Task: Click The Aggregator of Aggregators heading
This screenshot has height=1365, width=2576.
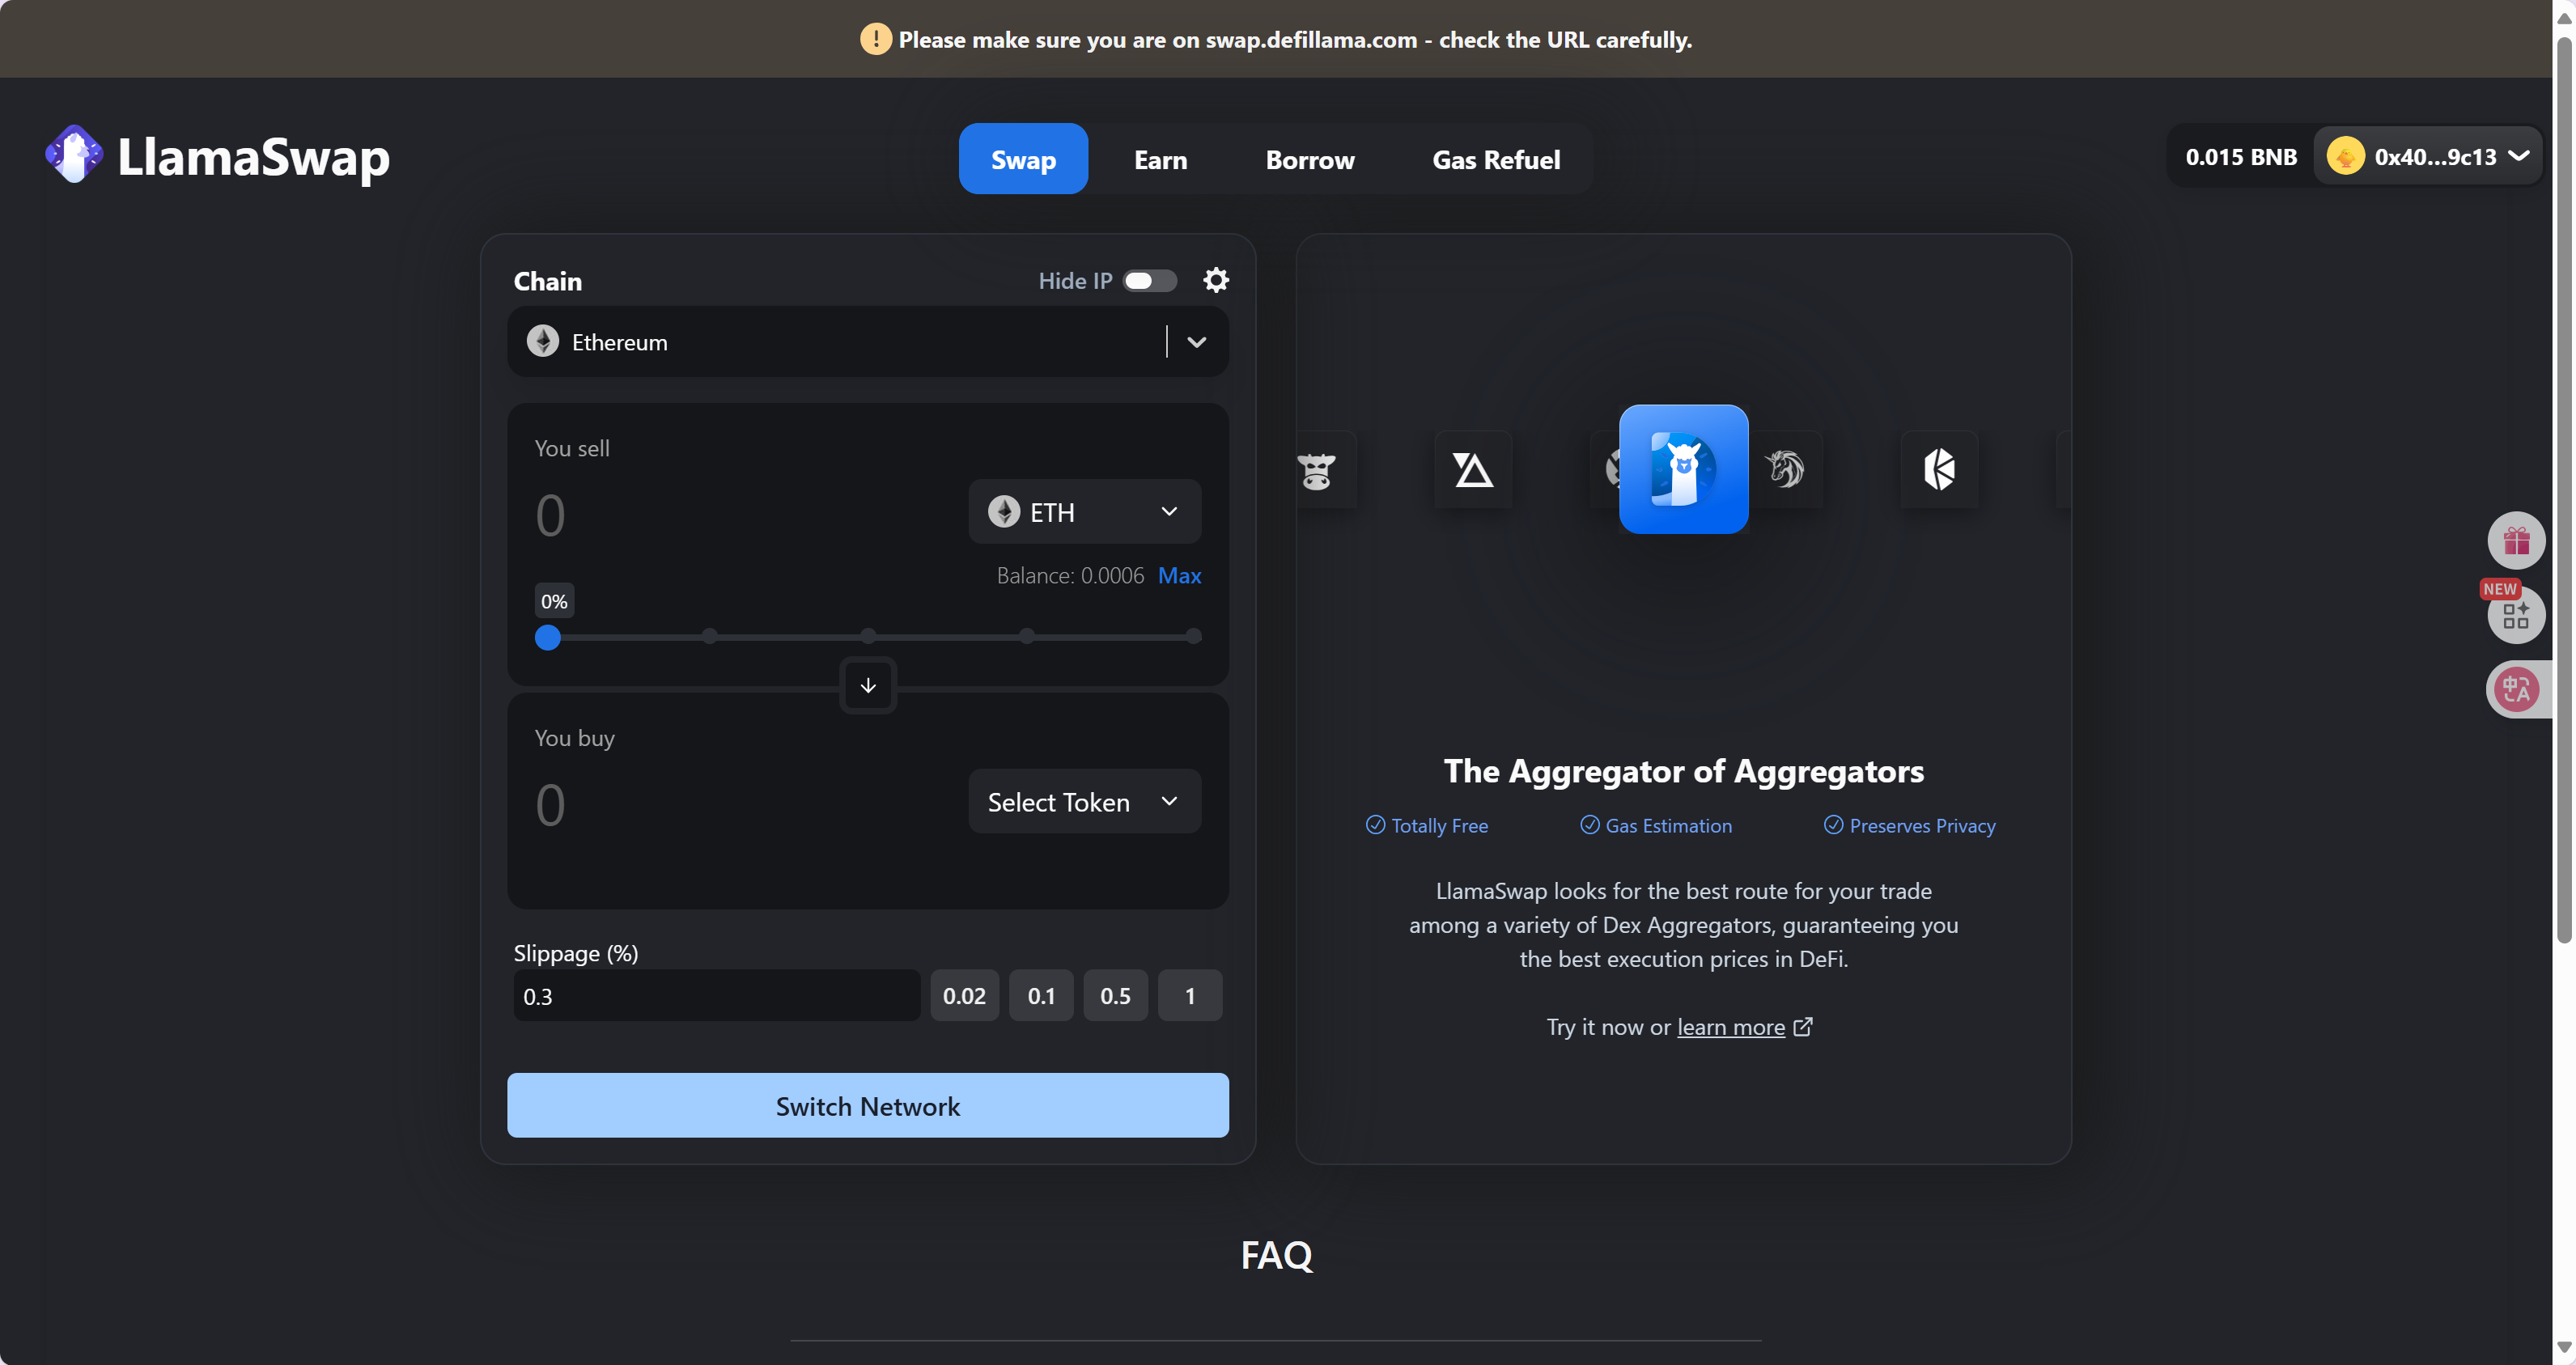Action: click(x=1684, y=771)
